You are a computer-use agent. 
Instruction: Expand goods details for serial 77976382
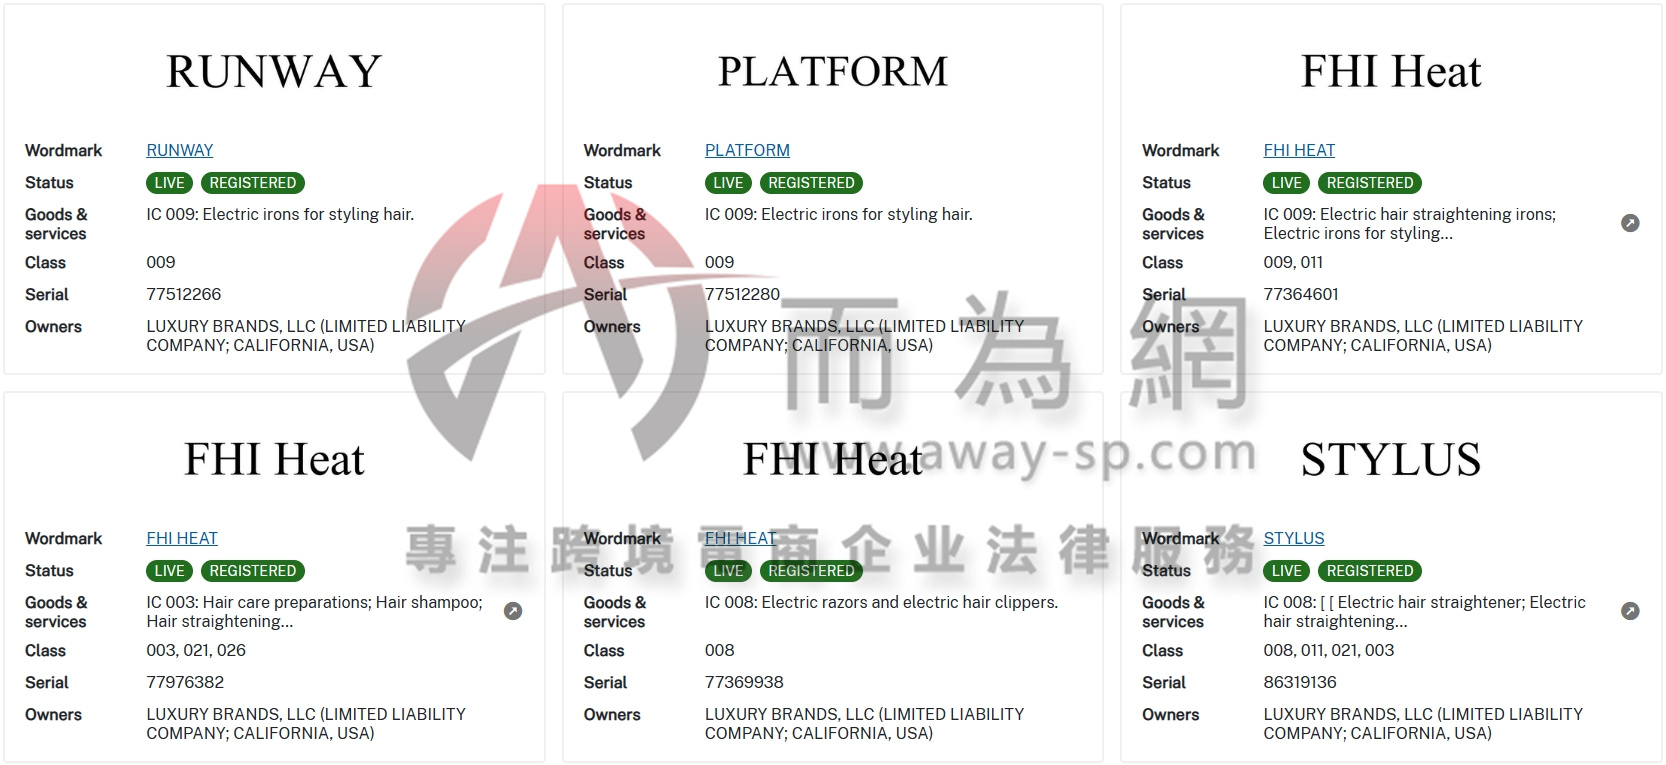[513, 611]
